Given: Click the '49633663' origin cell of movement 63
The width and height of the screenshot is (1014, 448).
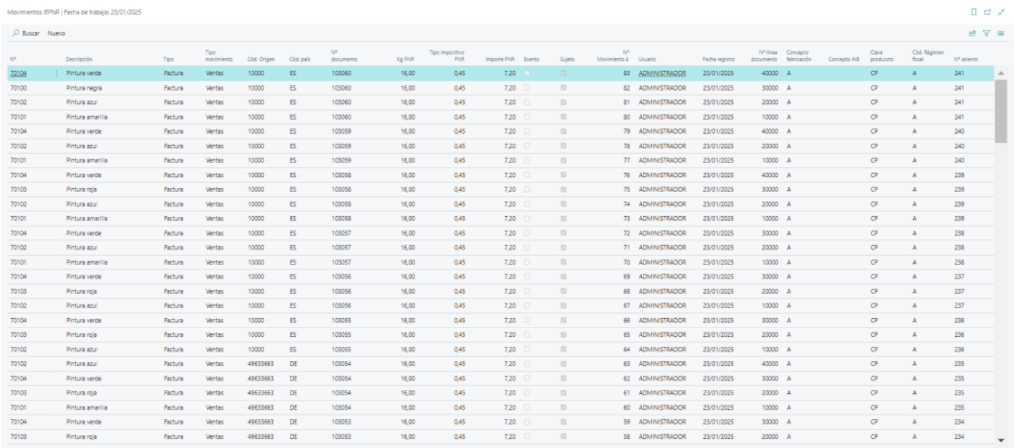Looking at the screenshot, I should [261, 364].
